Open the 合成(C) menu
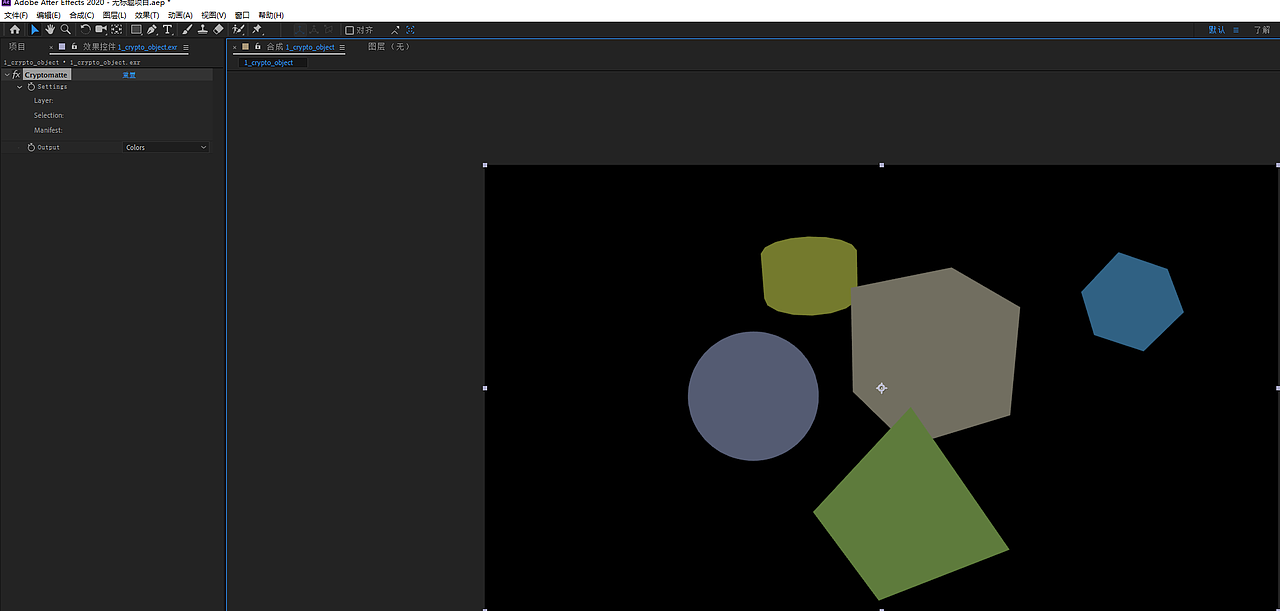The height and width of the screenshot is (611, 1280). click(x=81, y=16)
